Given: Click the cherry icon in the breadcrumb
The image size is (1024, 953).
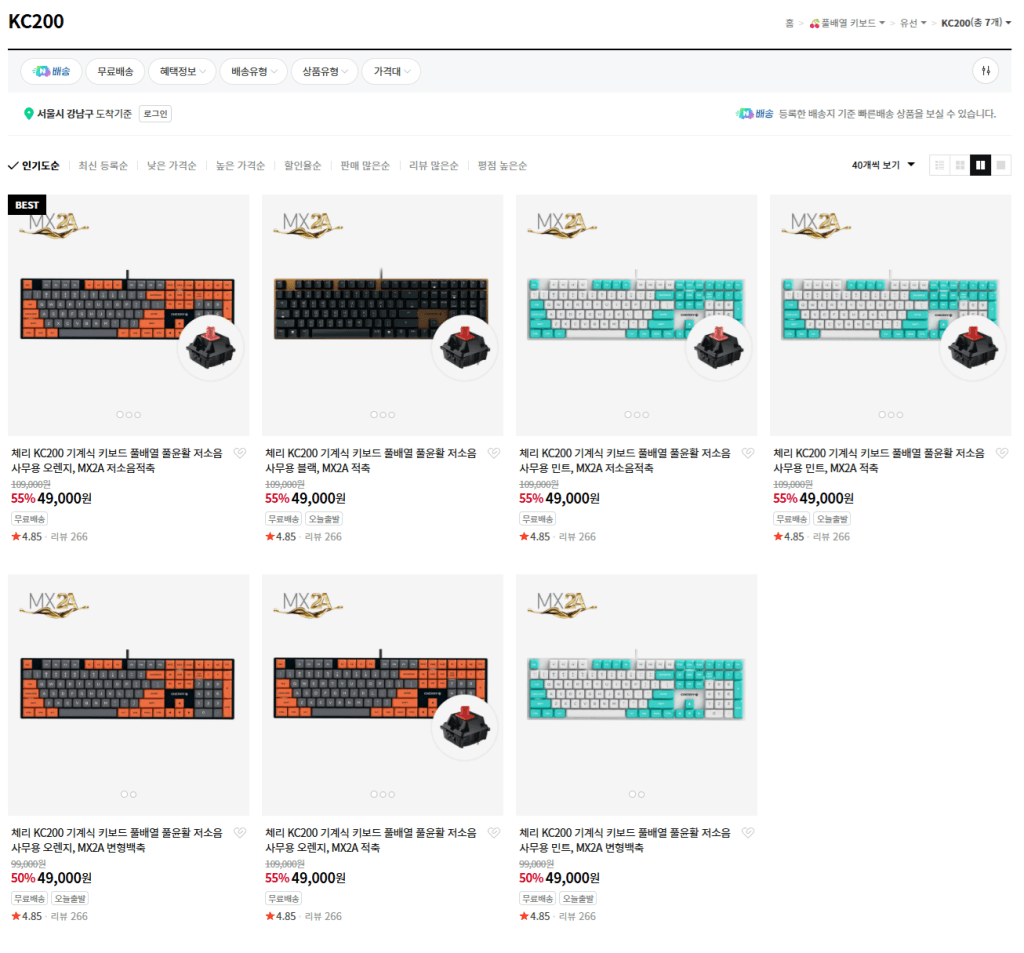Looking at the screenshot, I should pyautogui.click(x=814, y=23).
